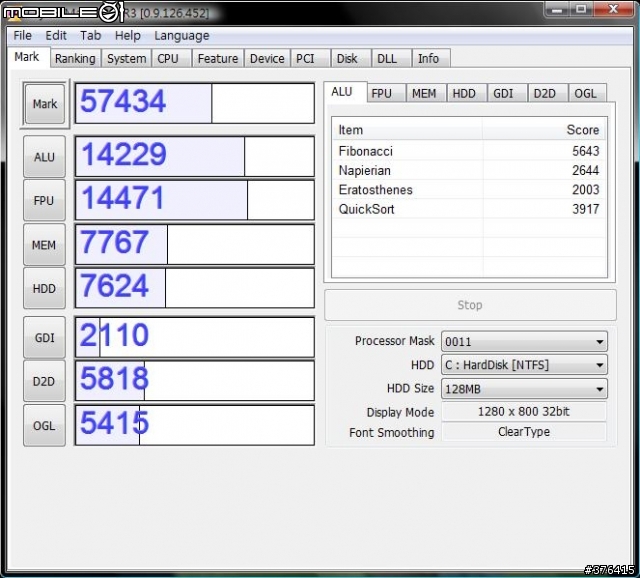Run the D2D benchmark button
The image size is (640, 578).
[44, 381]
